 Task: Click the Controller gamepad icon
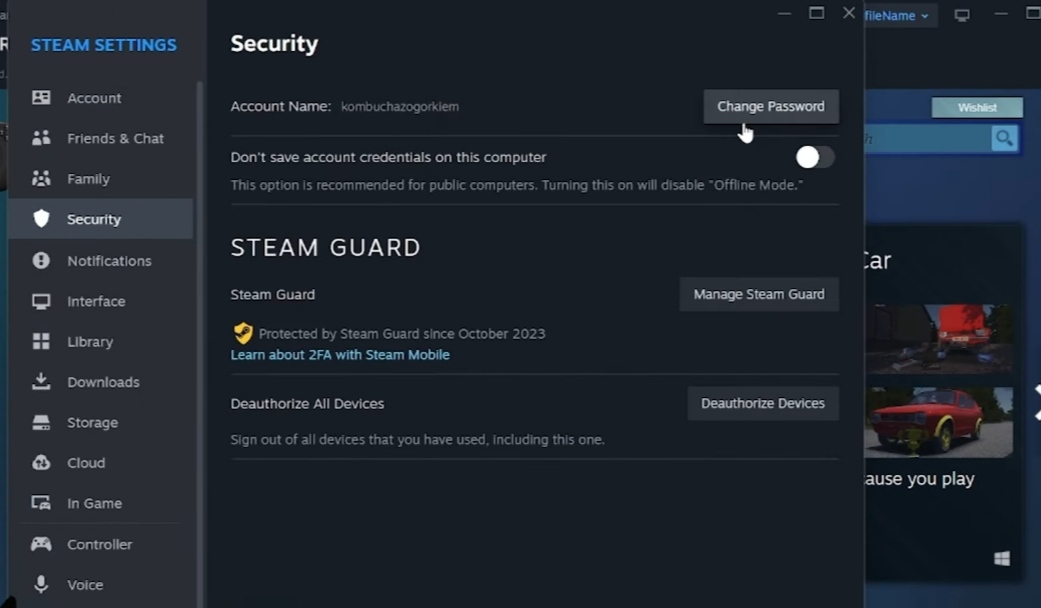[x=41, y=544]
